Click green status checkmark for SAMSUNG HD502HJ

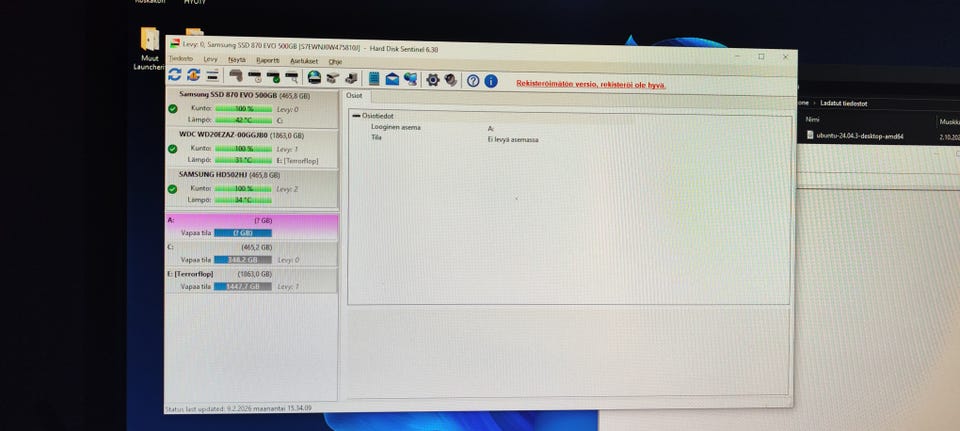pyautogui.click(x=173, y=189)
